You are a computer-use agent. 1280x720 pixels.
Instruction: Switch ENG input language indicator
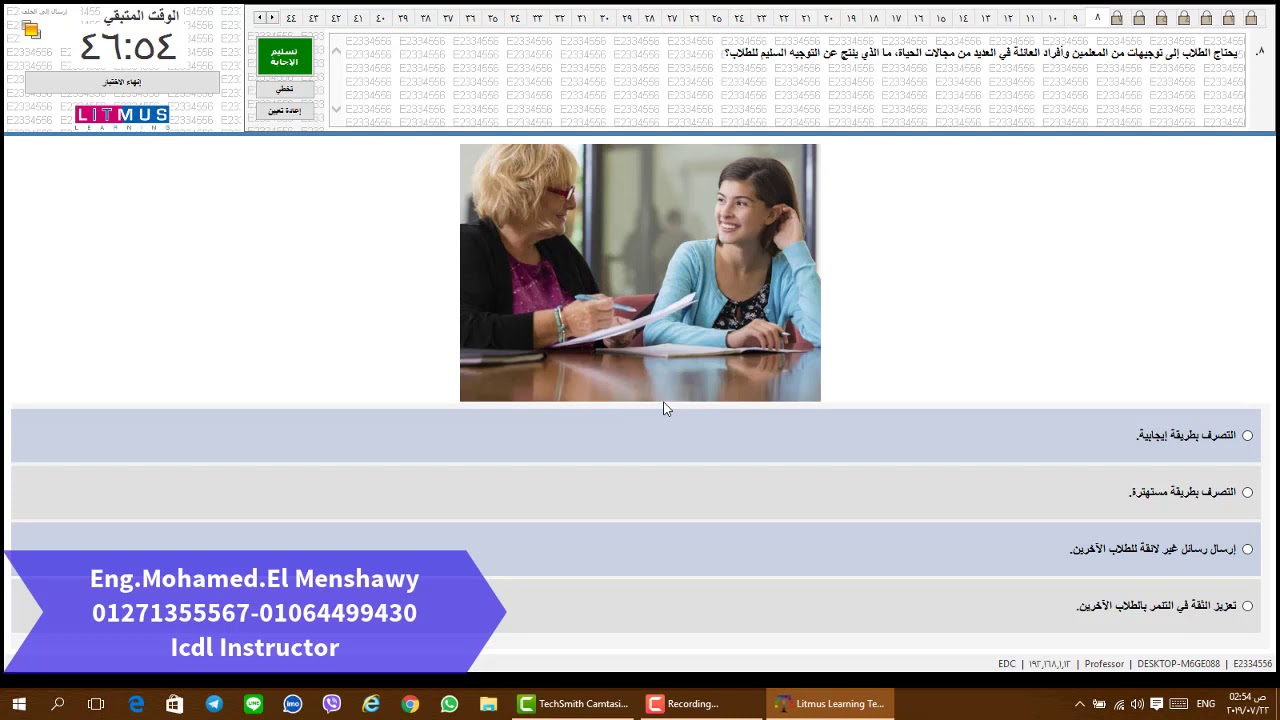pyautogui.click(x=1206, y=704)
